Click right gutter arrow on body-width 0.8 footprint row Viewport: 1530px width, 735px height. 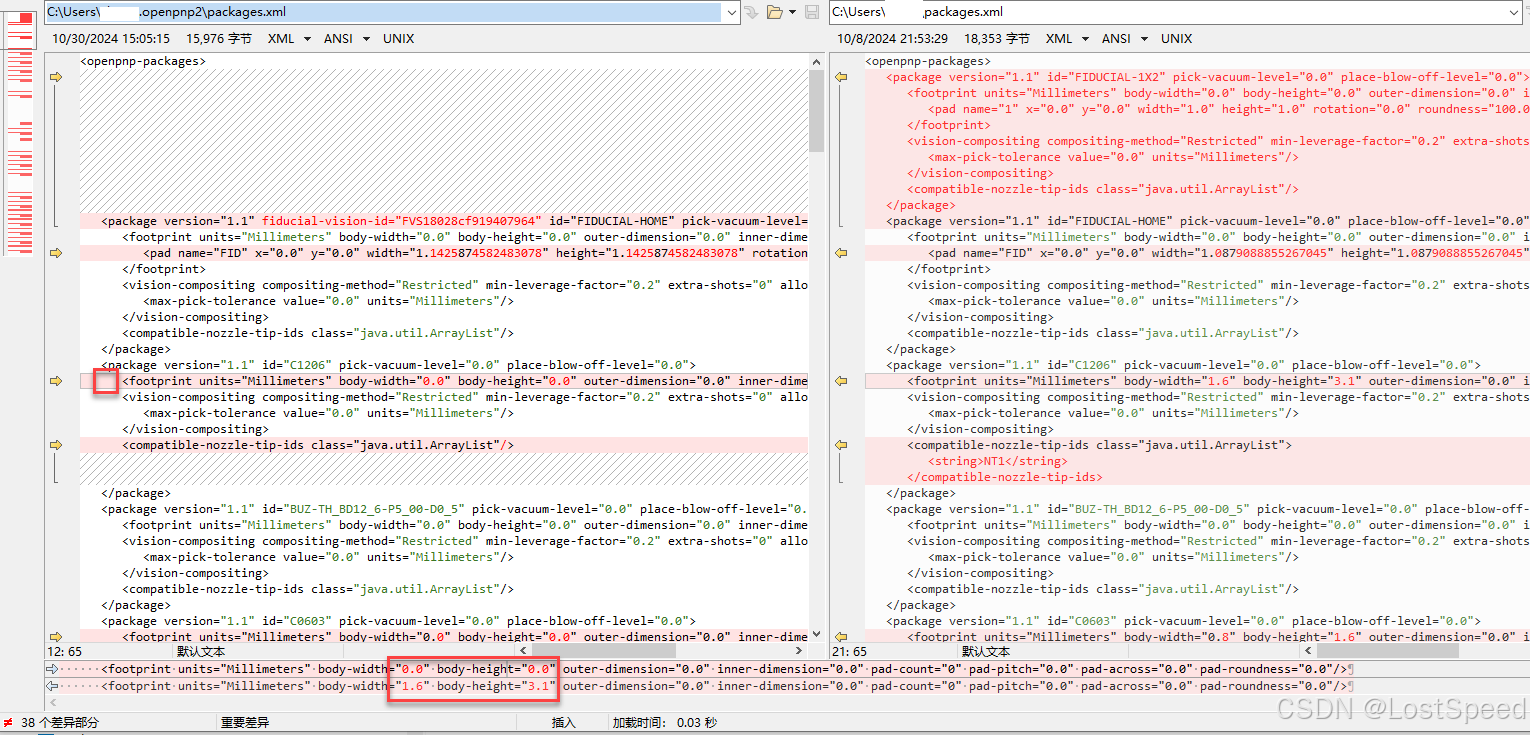(842, 637)
